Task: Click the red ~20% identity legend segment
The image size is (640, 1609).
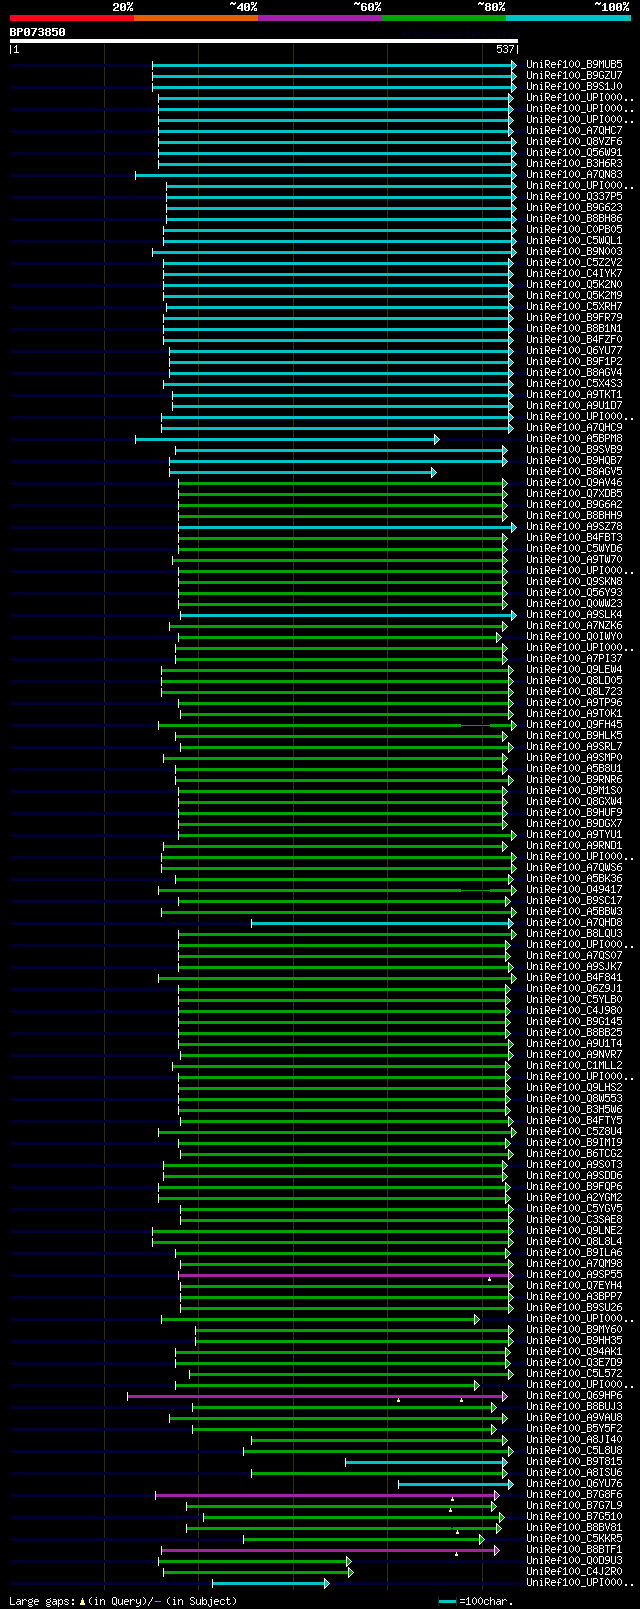Action: [72, 18]
